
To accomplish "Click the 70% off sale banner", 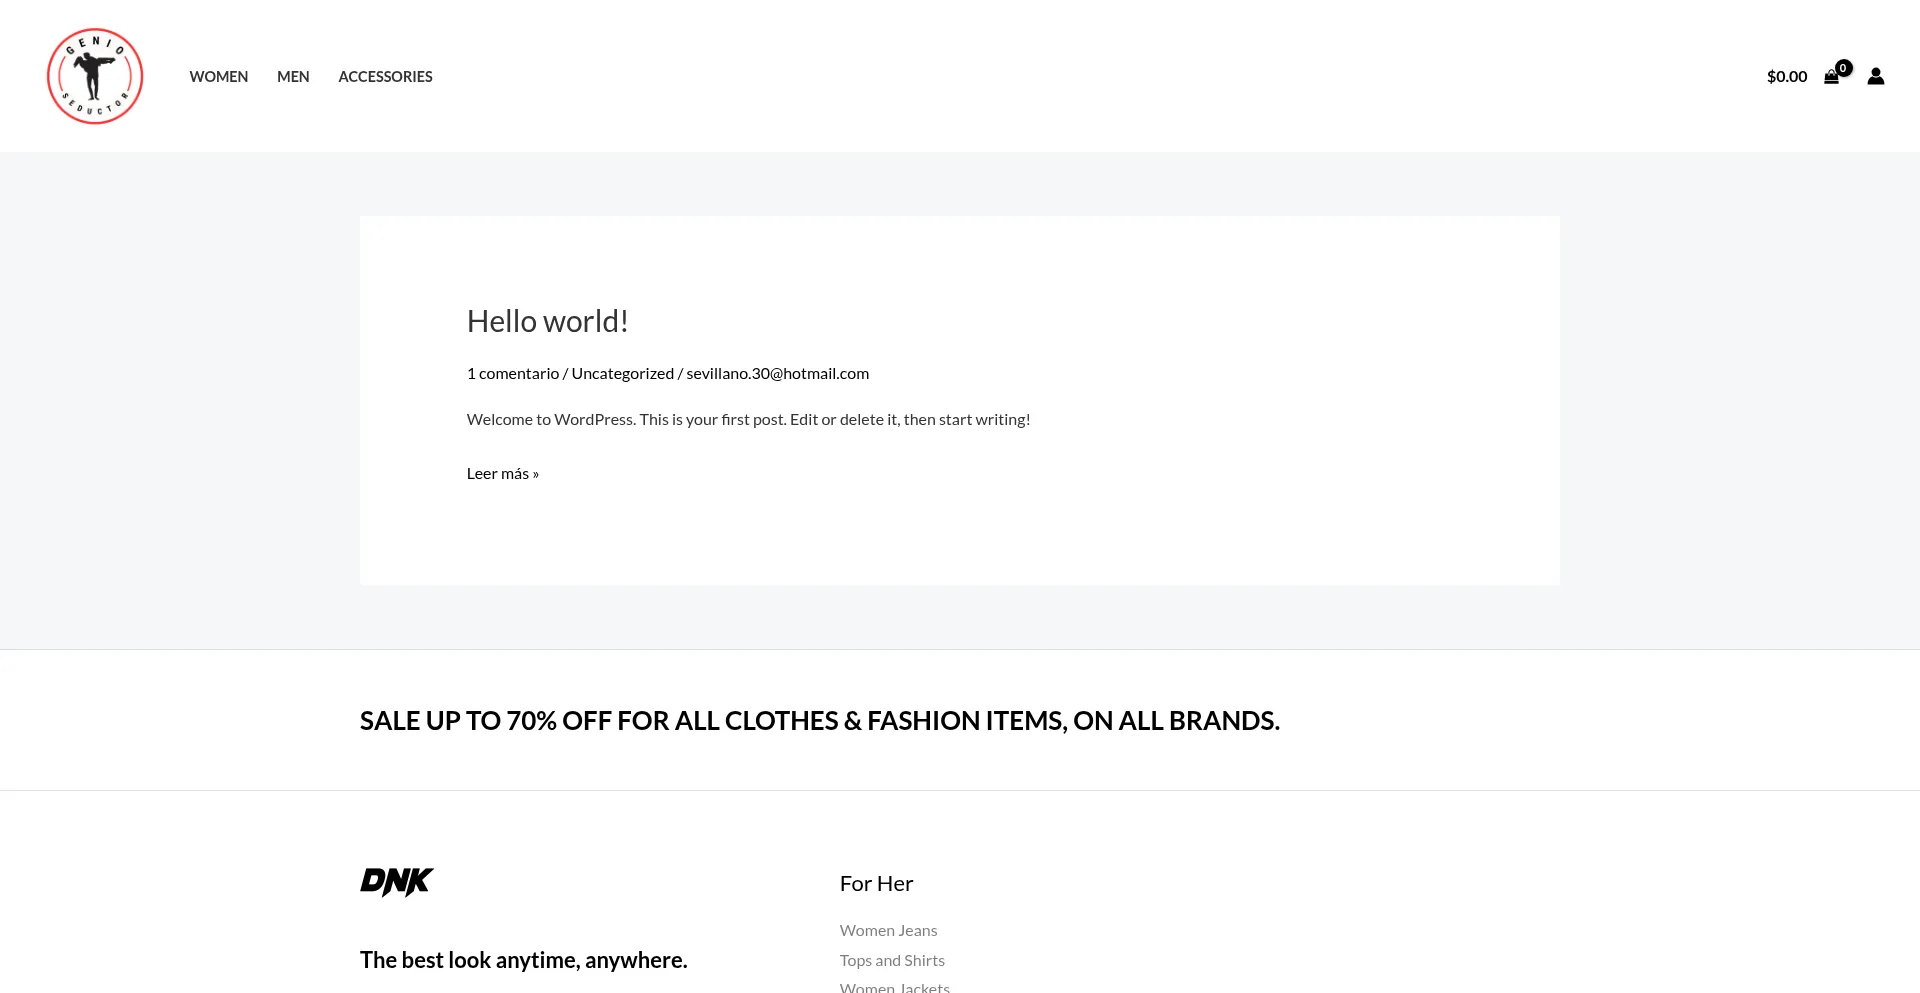I will click(x=819, y=720).
